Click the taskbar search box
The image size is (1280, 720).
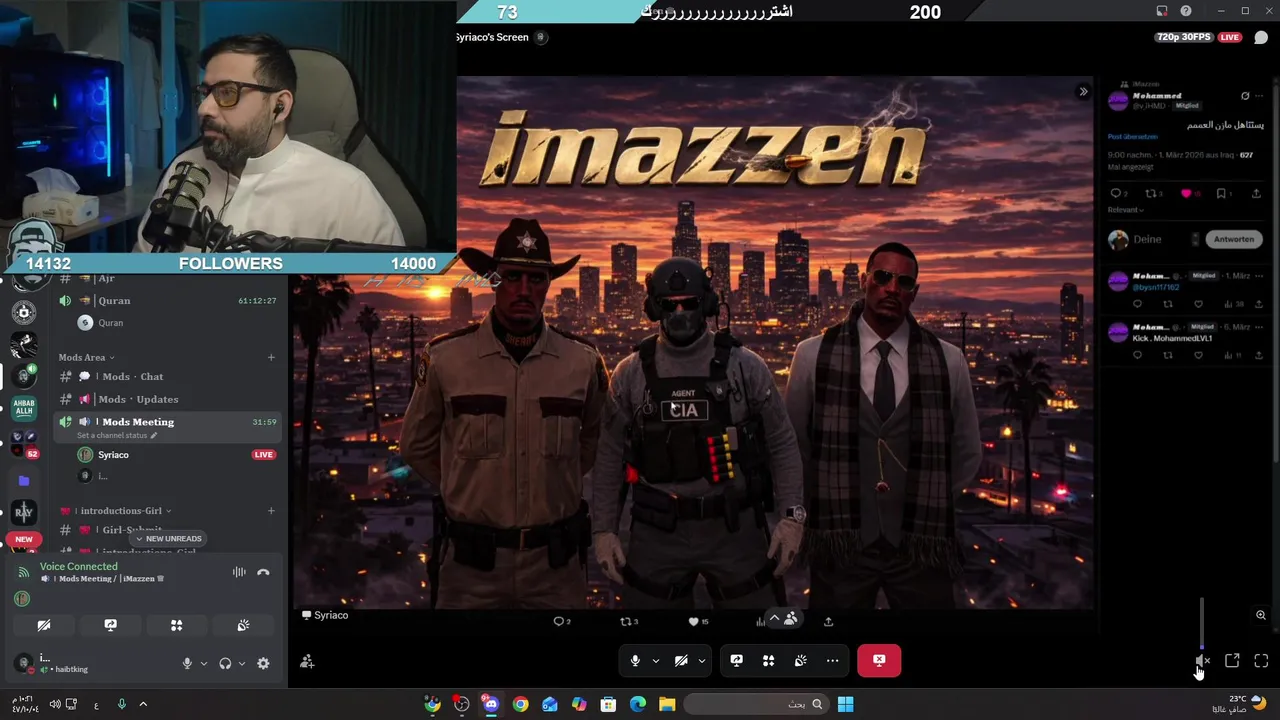(756, 704)
